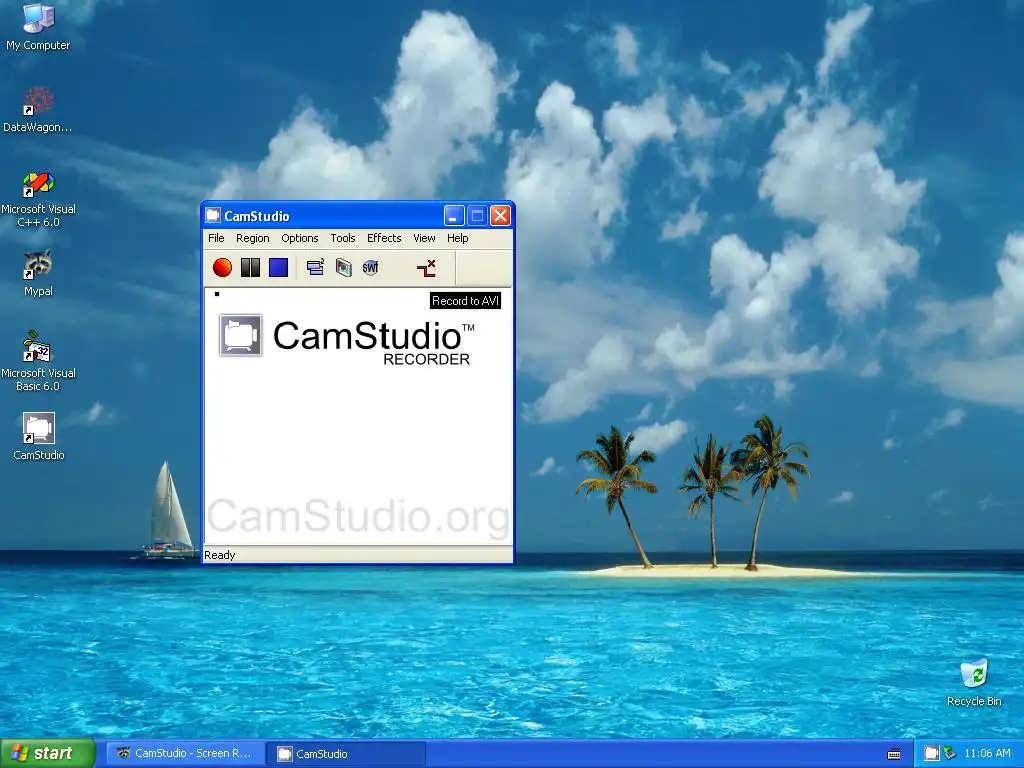Click the CamStudio title bar icon
Viewport: 1024px width, 768px height.
point(213,216)
